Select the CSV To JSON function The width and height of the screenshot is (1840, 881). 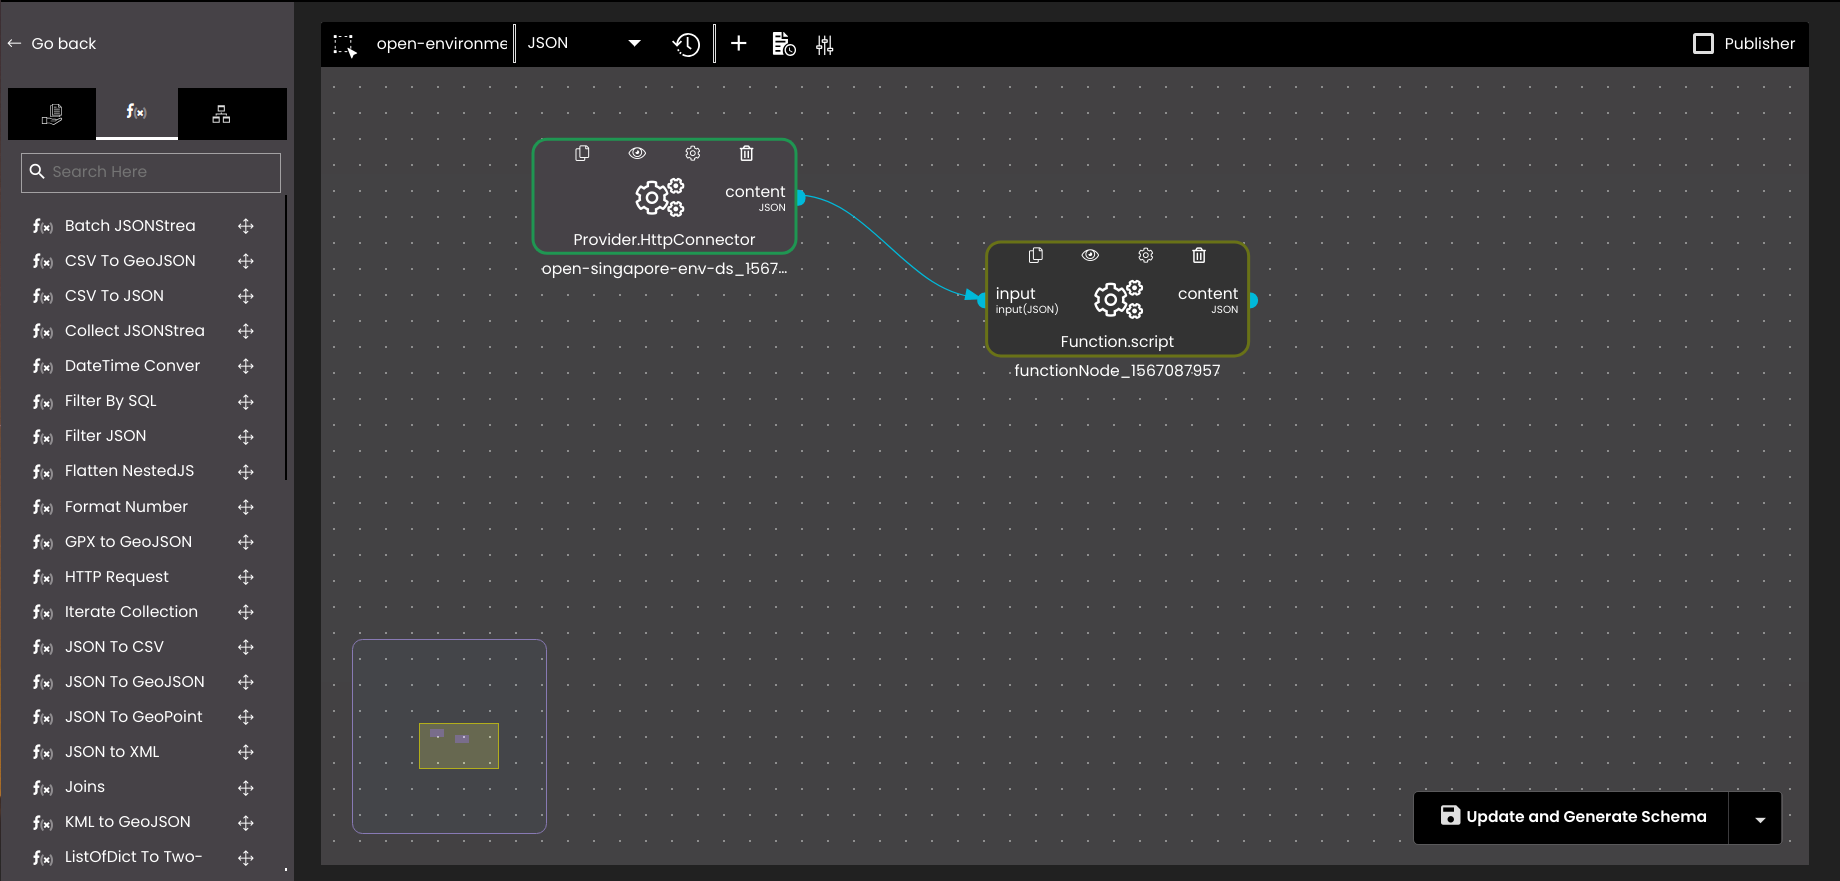coord(114,296)
